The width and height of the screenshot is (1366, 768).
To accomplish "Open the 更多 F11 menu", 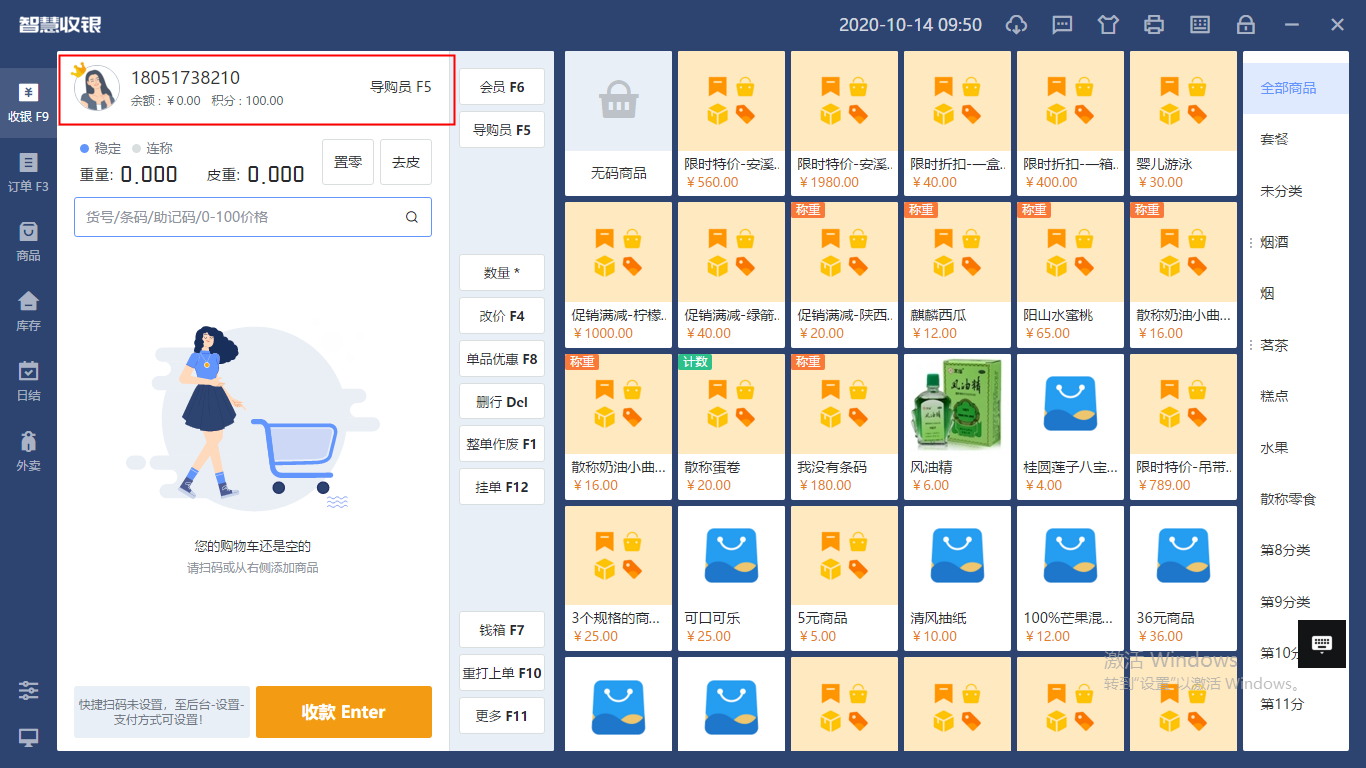I will point(502,716).
